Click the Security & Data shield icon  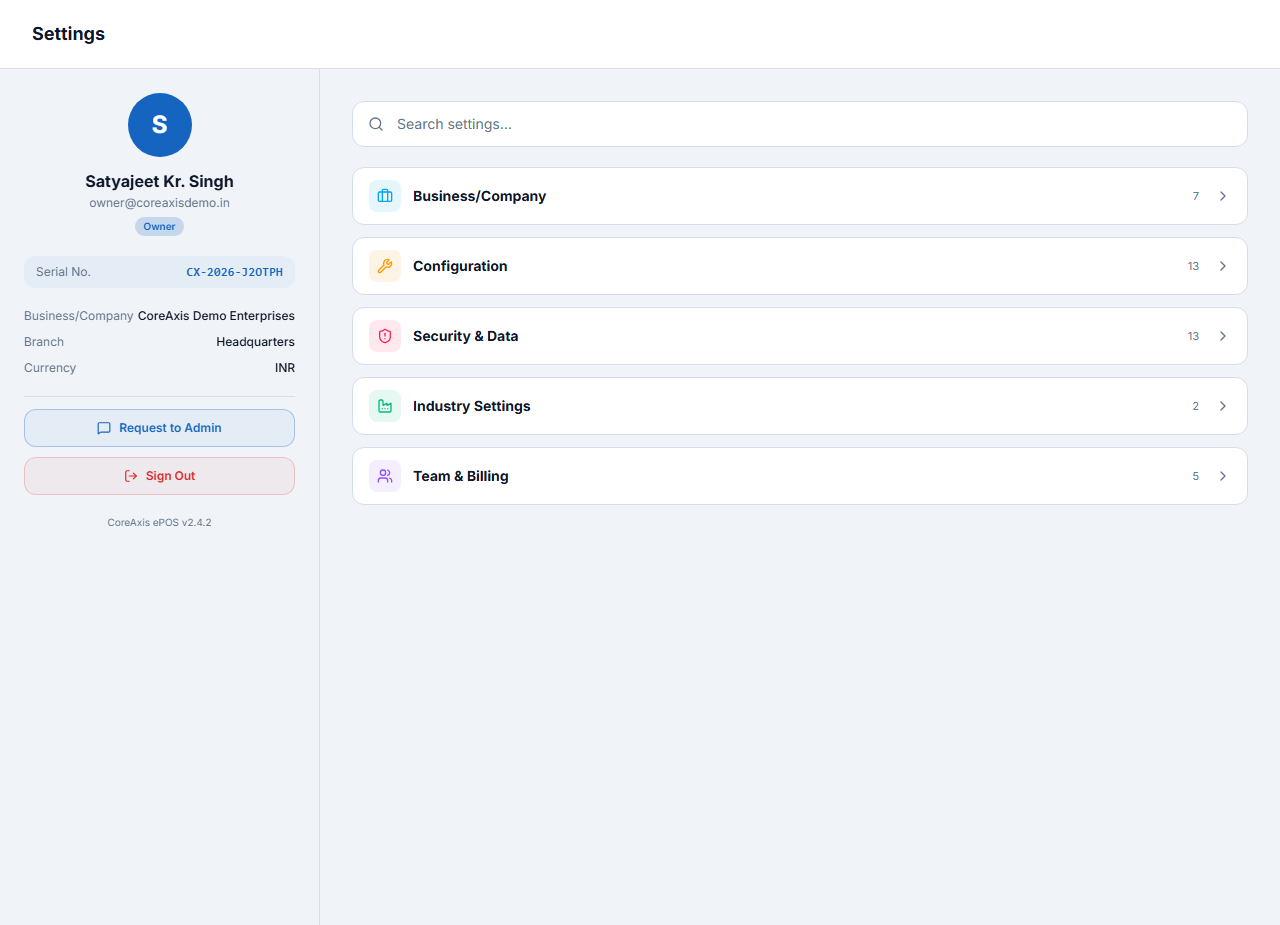point(385,336)
